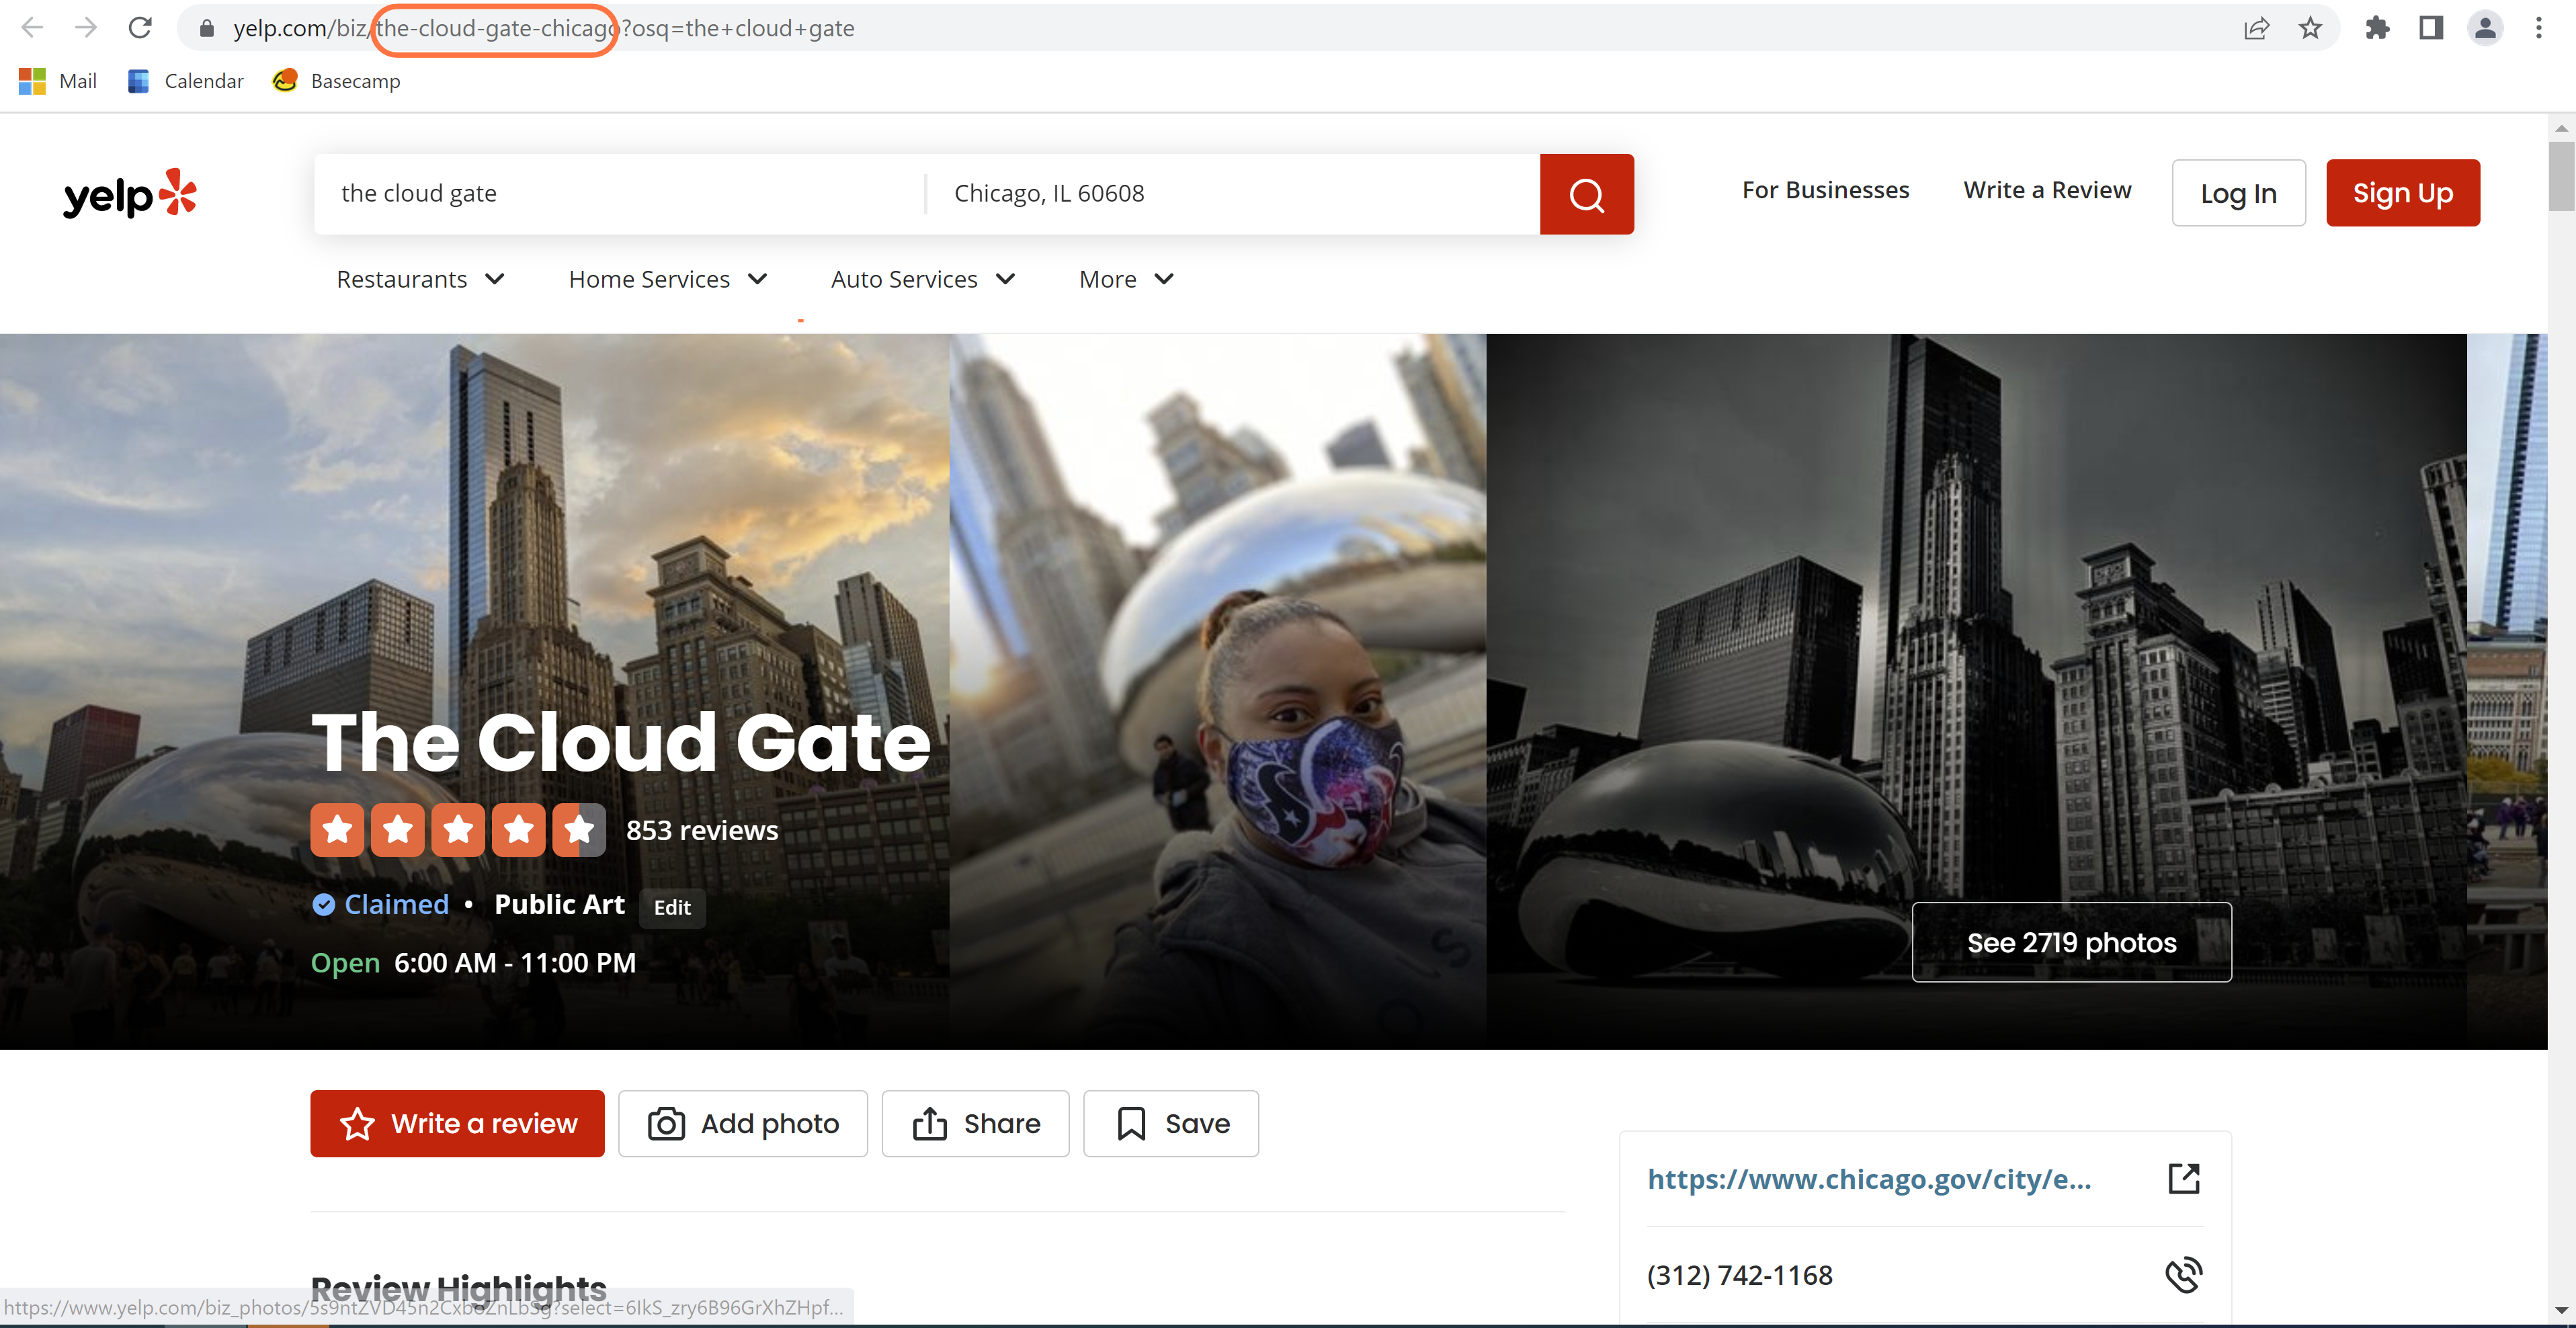Viewport: 2576px width, 1328px height.
Task: Expand the Auto Services dropdown
Action: click(x=922, y=279)
